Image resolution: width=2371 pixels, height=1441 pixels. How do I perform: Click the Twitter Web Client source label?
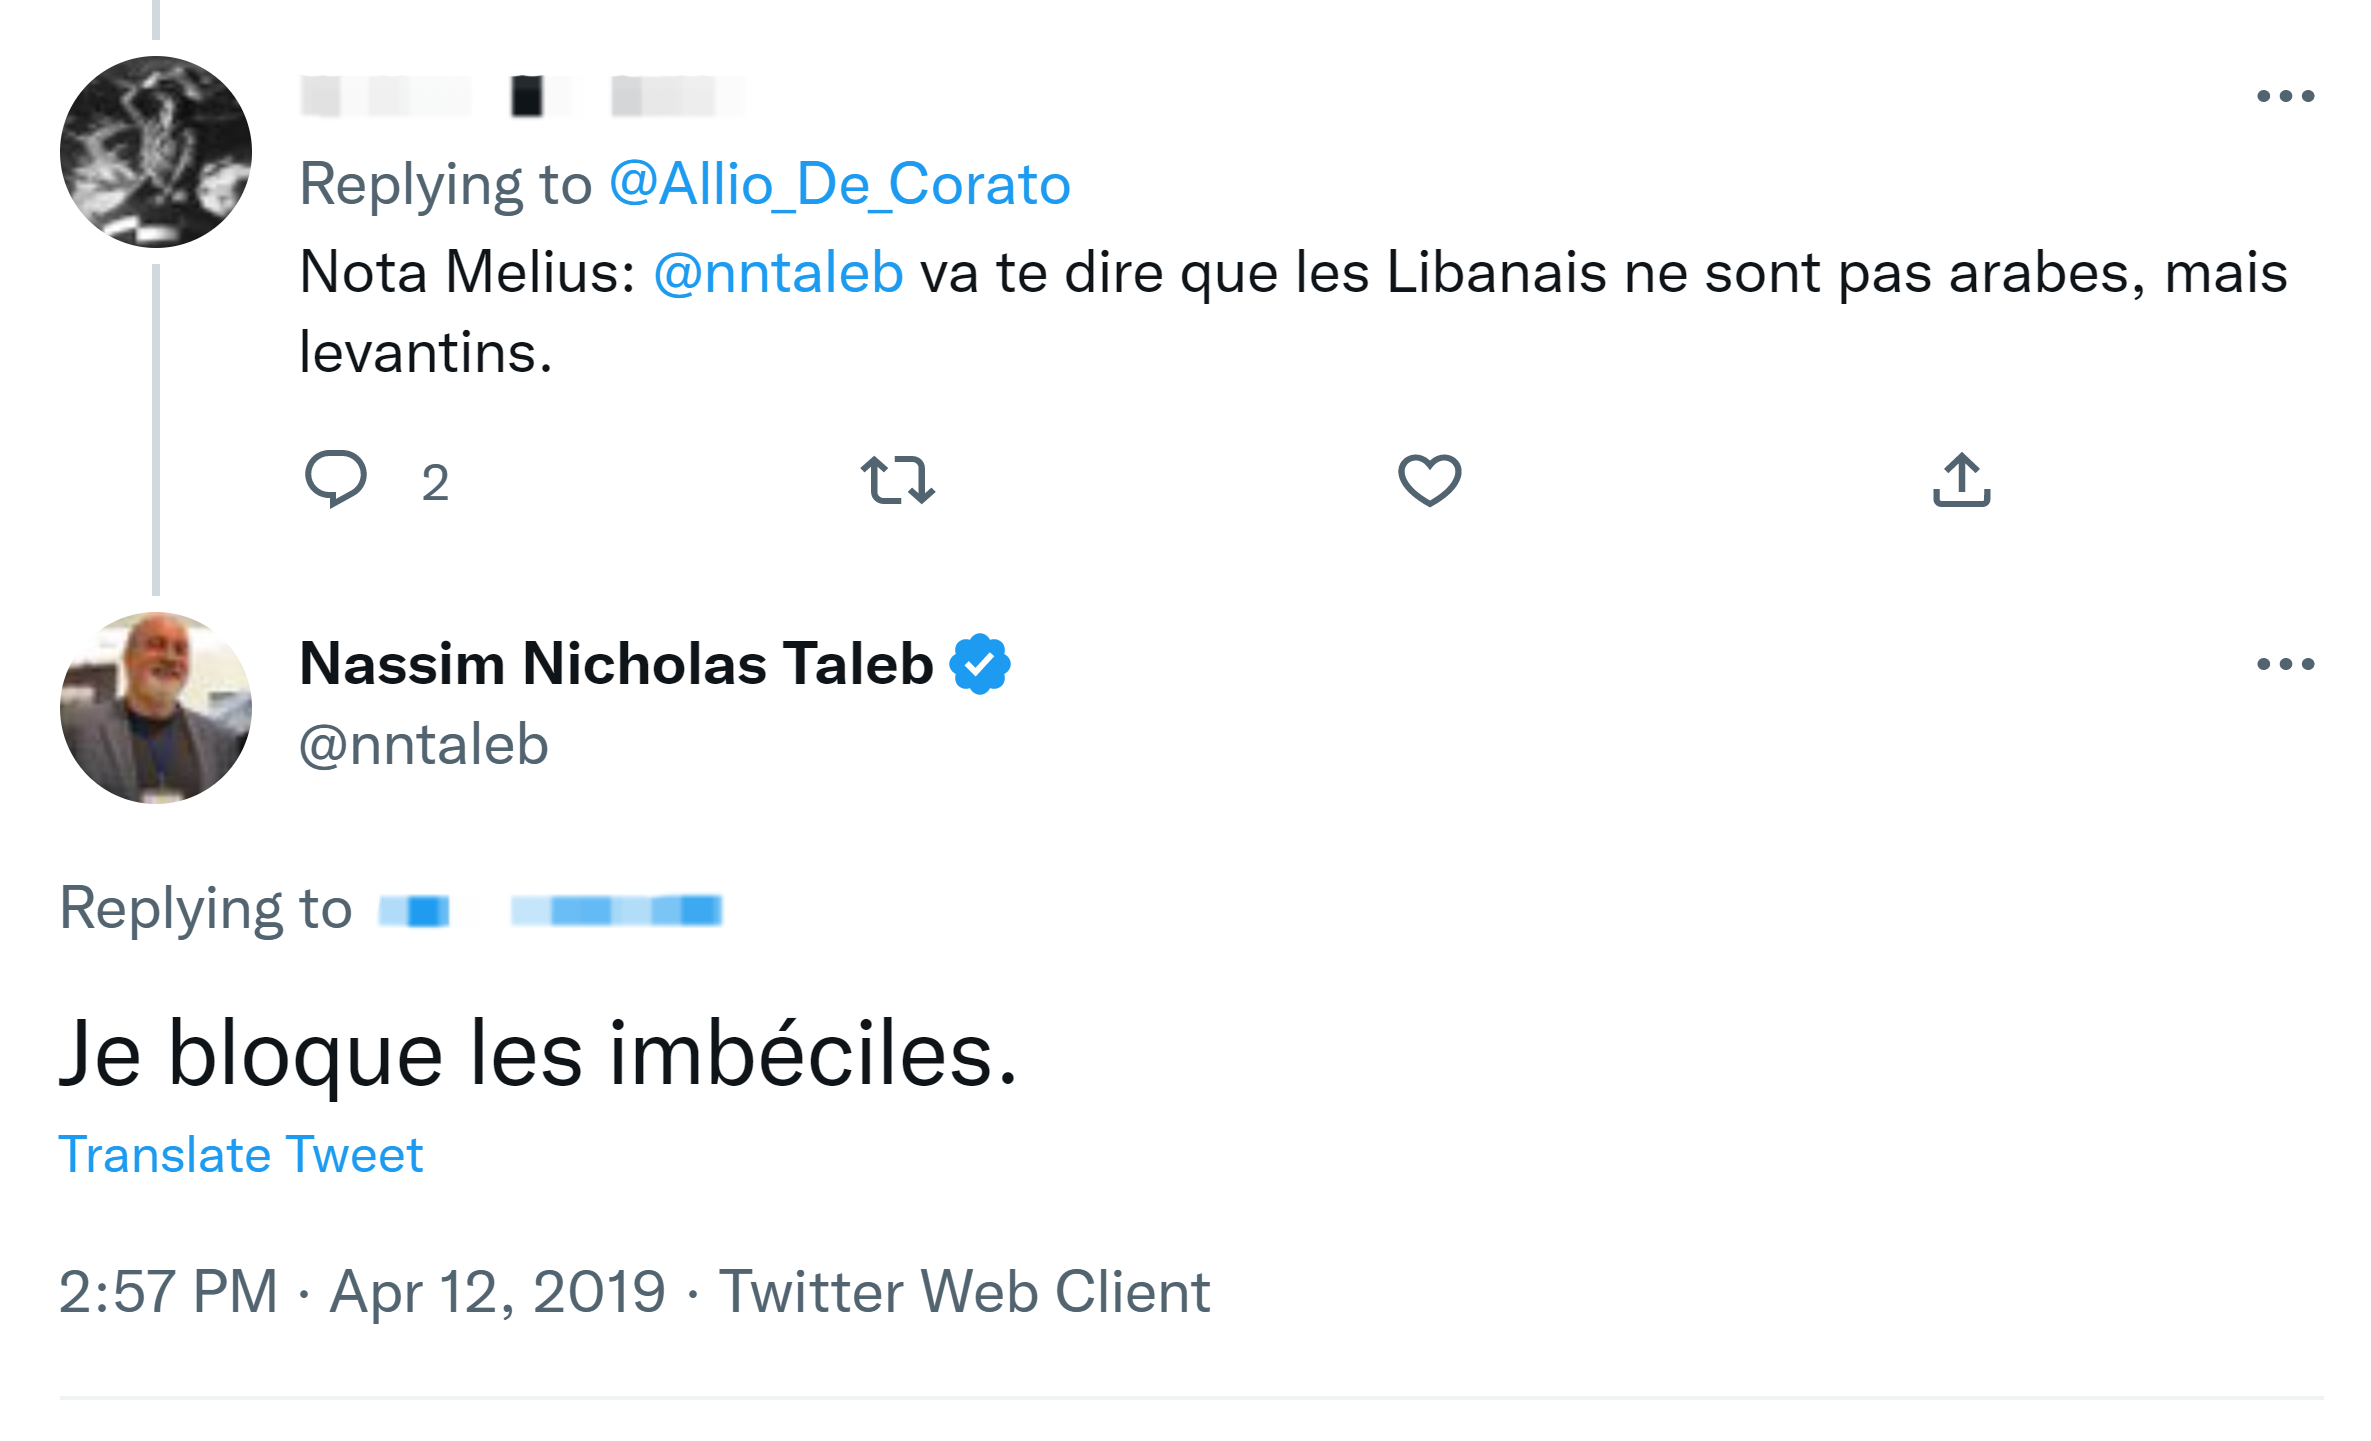click(x=964, y=1291)
